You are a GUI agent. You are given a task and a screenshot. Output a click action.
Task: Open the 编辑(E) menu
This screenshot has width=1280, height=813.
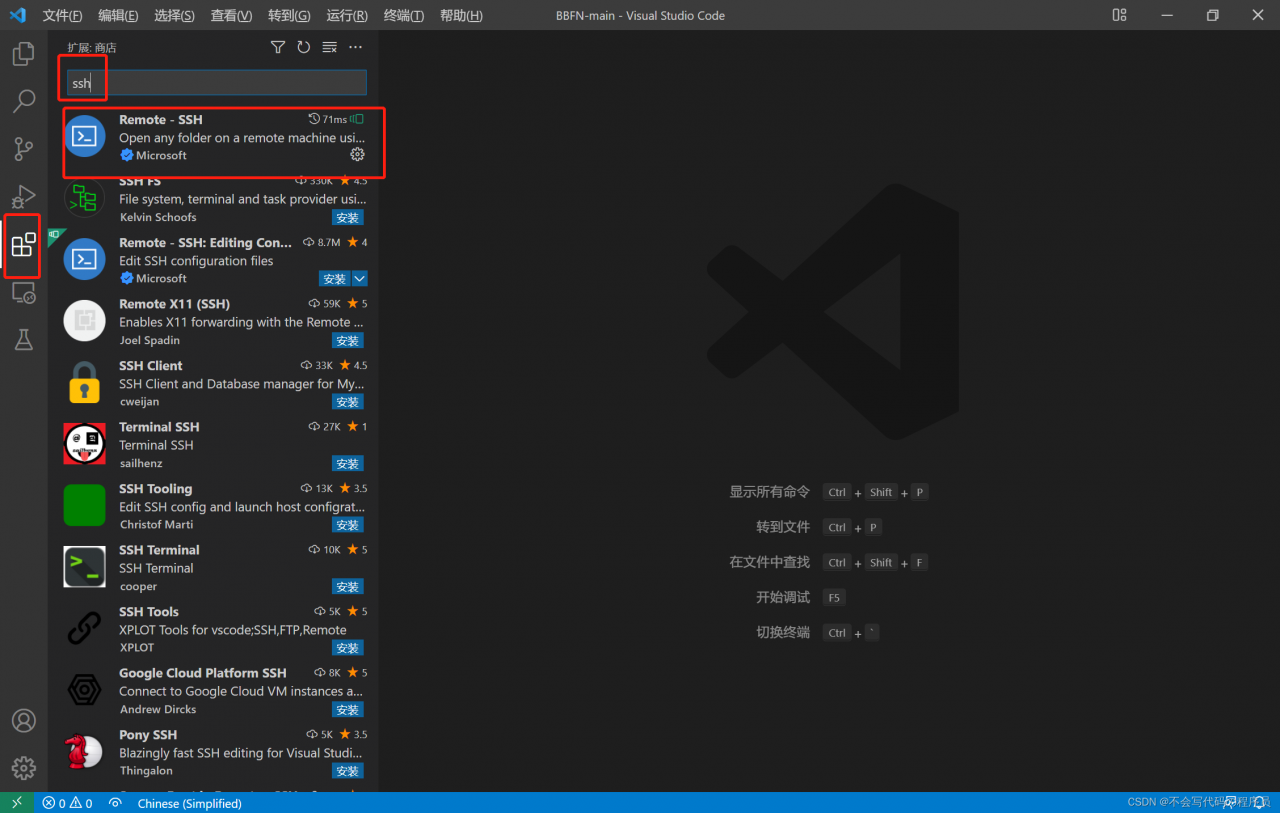click(118, 16)
